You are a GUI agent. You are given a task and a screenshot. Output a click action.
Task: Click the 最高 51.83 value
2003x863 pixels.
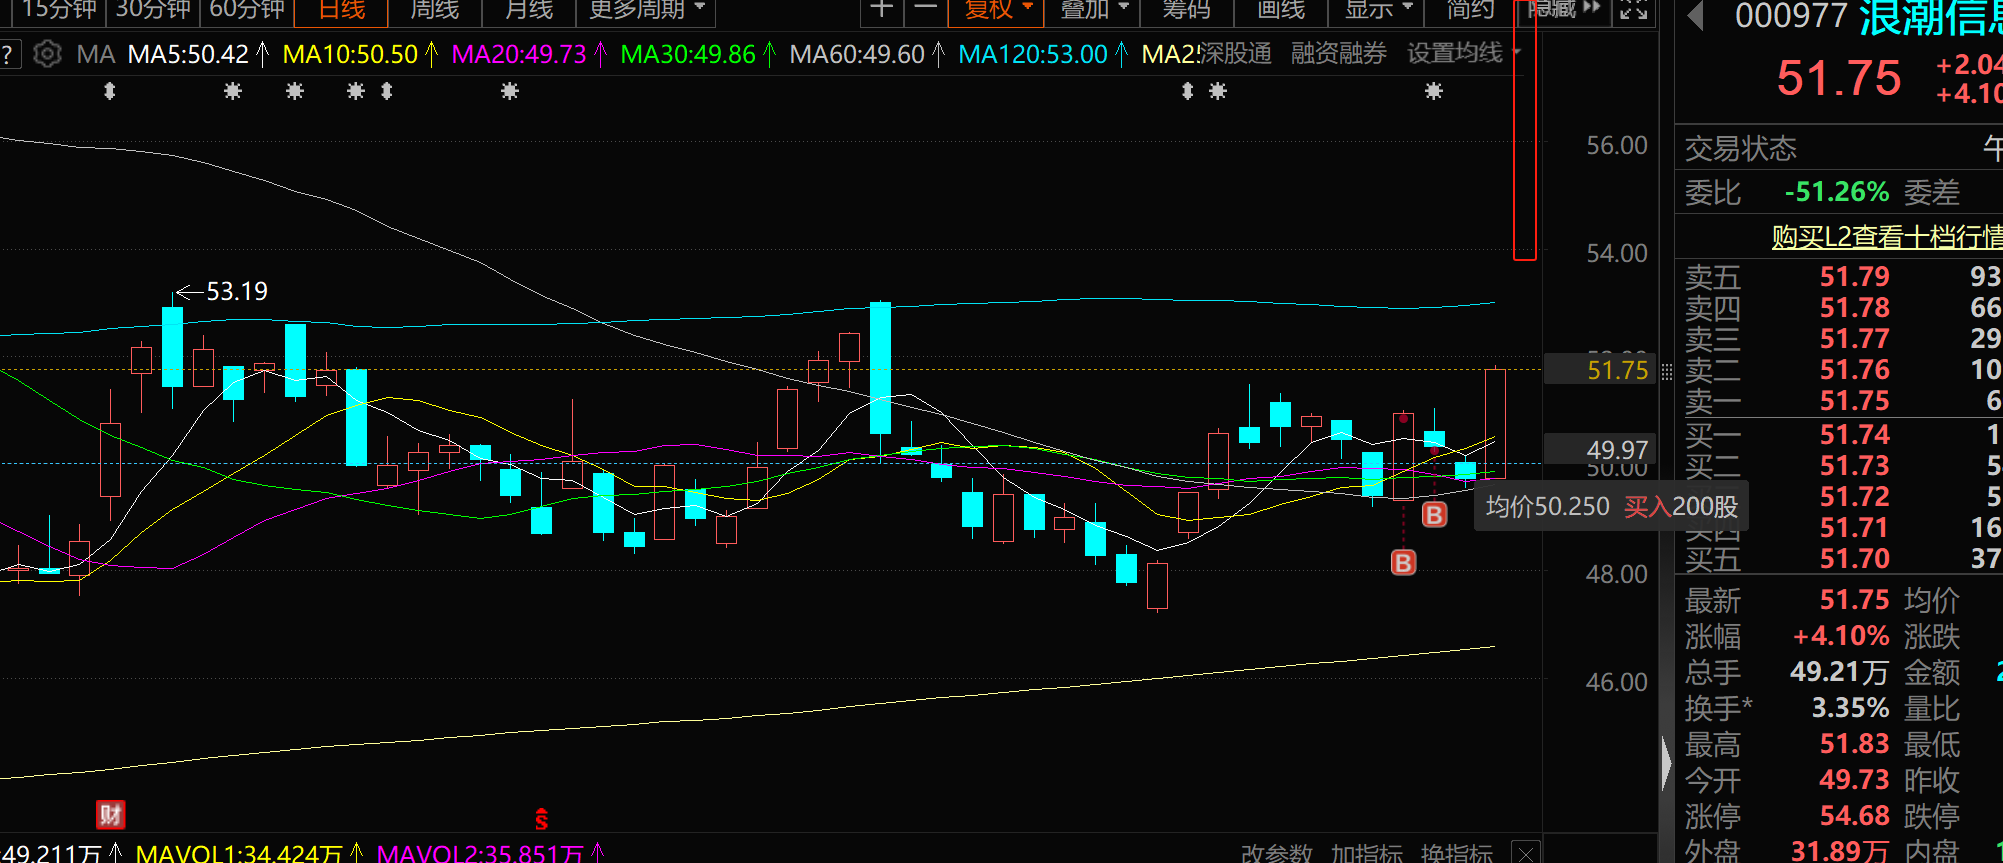pyautogui.click(x=1854, y=744)
